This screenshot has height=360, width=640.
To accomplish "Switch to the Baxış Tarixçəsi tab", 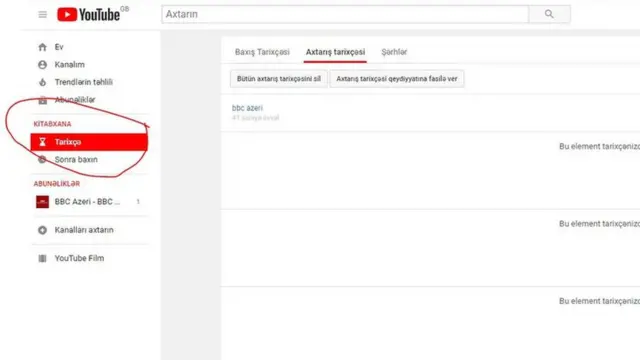I will click(x=262, y=52).
